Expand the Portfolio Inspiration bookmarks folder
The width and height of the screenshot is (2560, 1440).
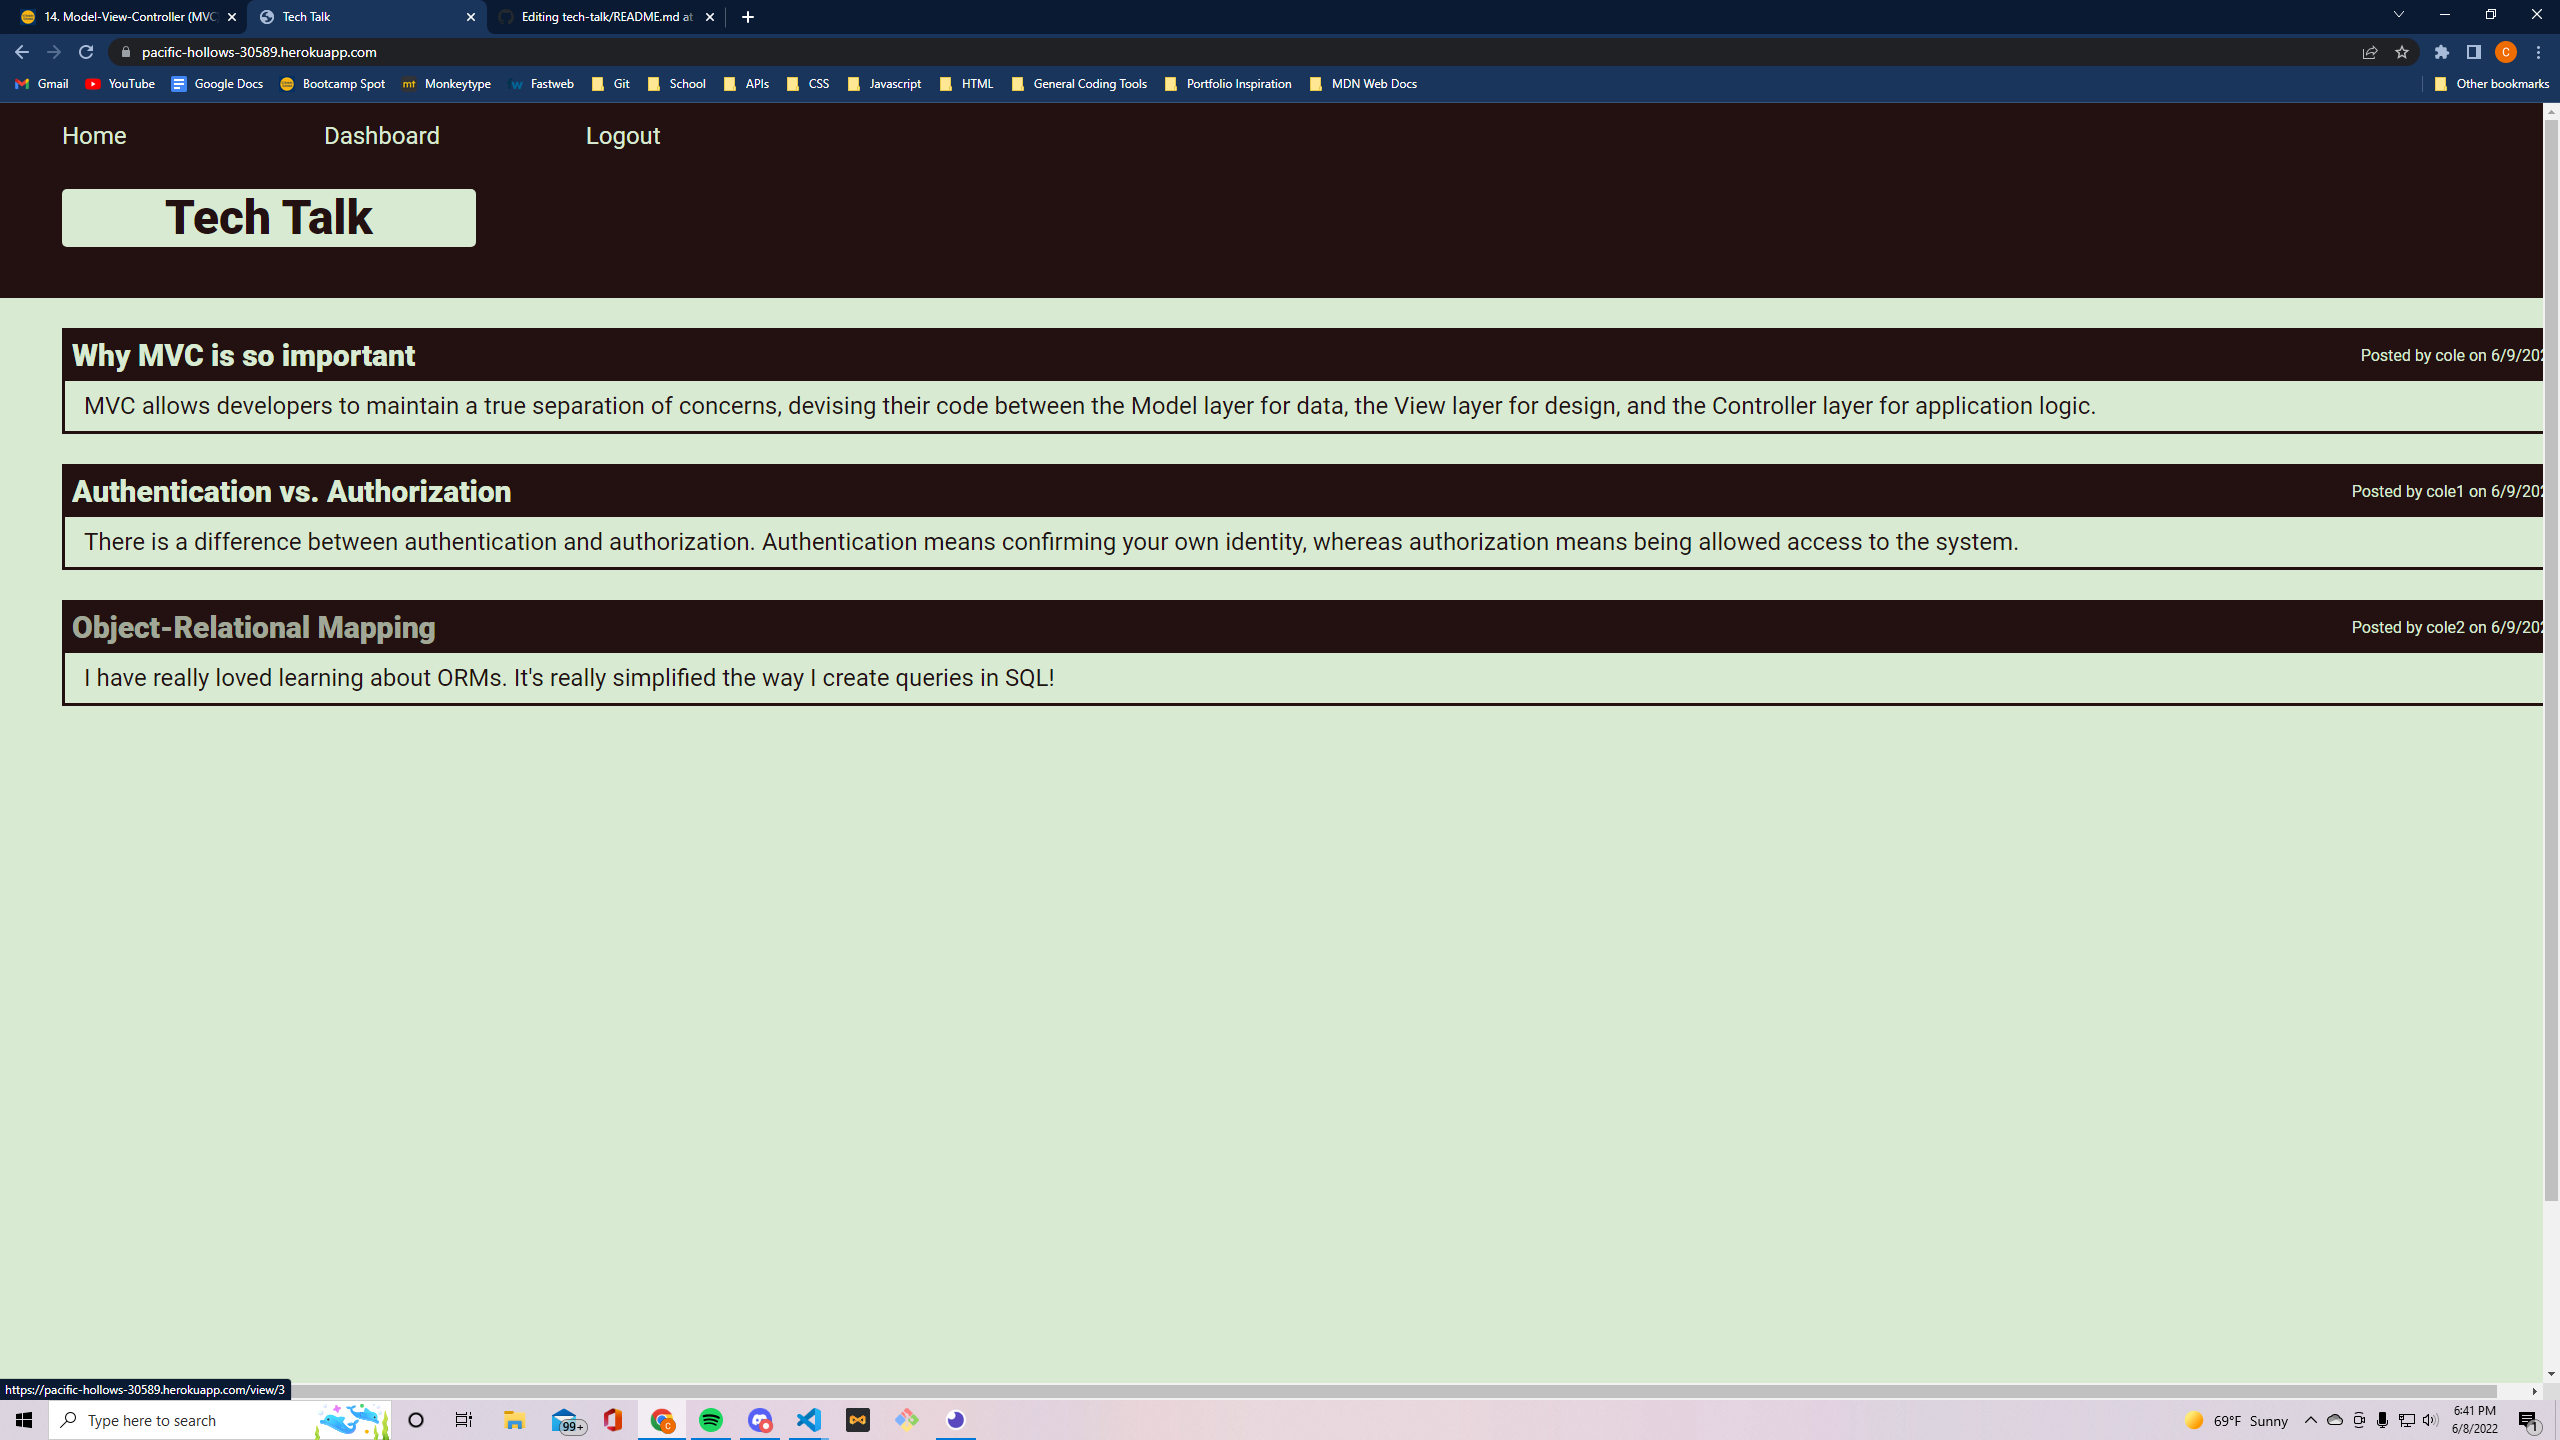[1229, 84]
